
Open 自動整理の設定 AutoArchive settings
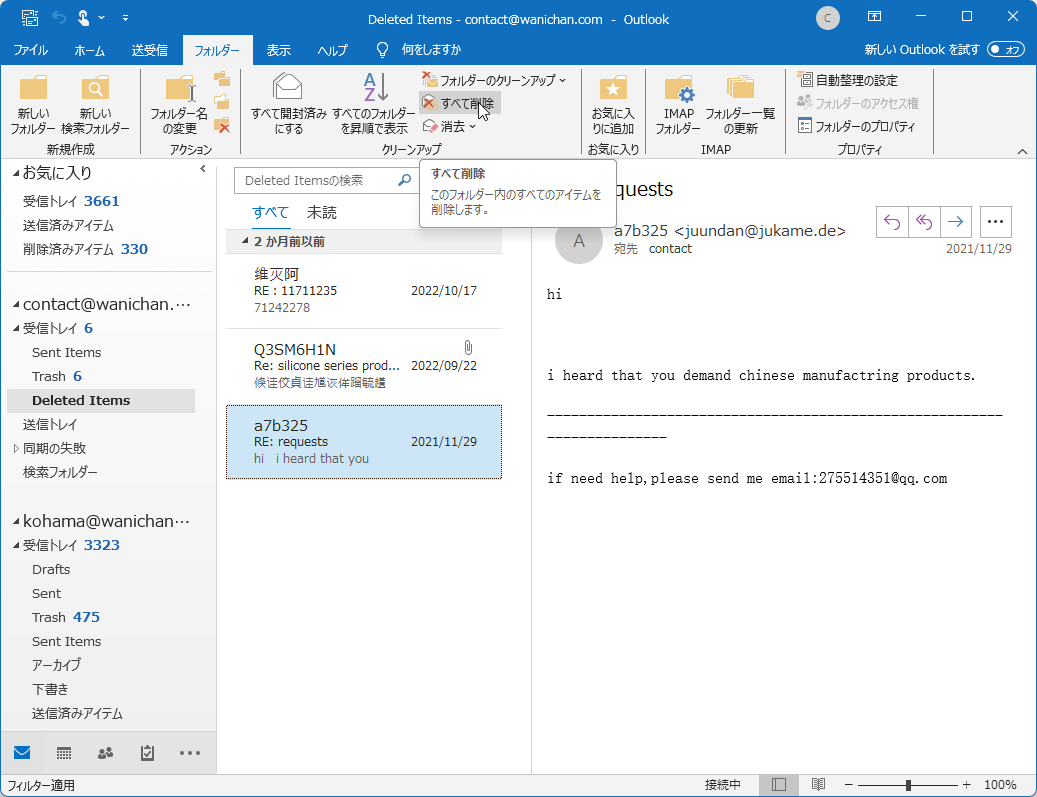point(848,80)
